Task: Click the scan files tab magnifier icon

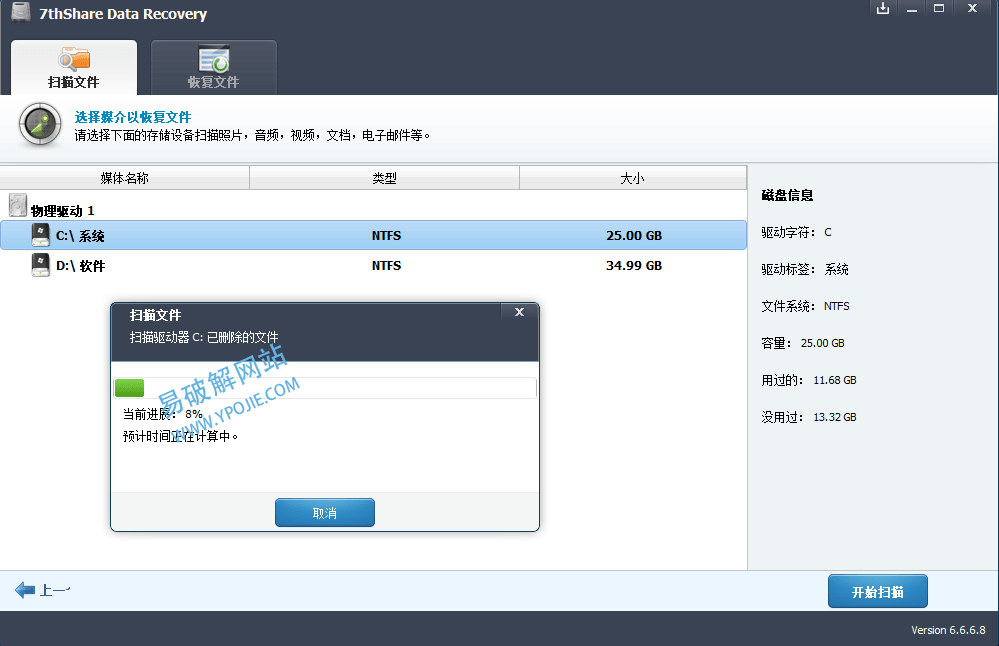Action: (x=74, y=58)
